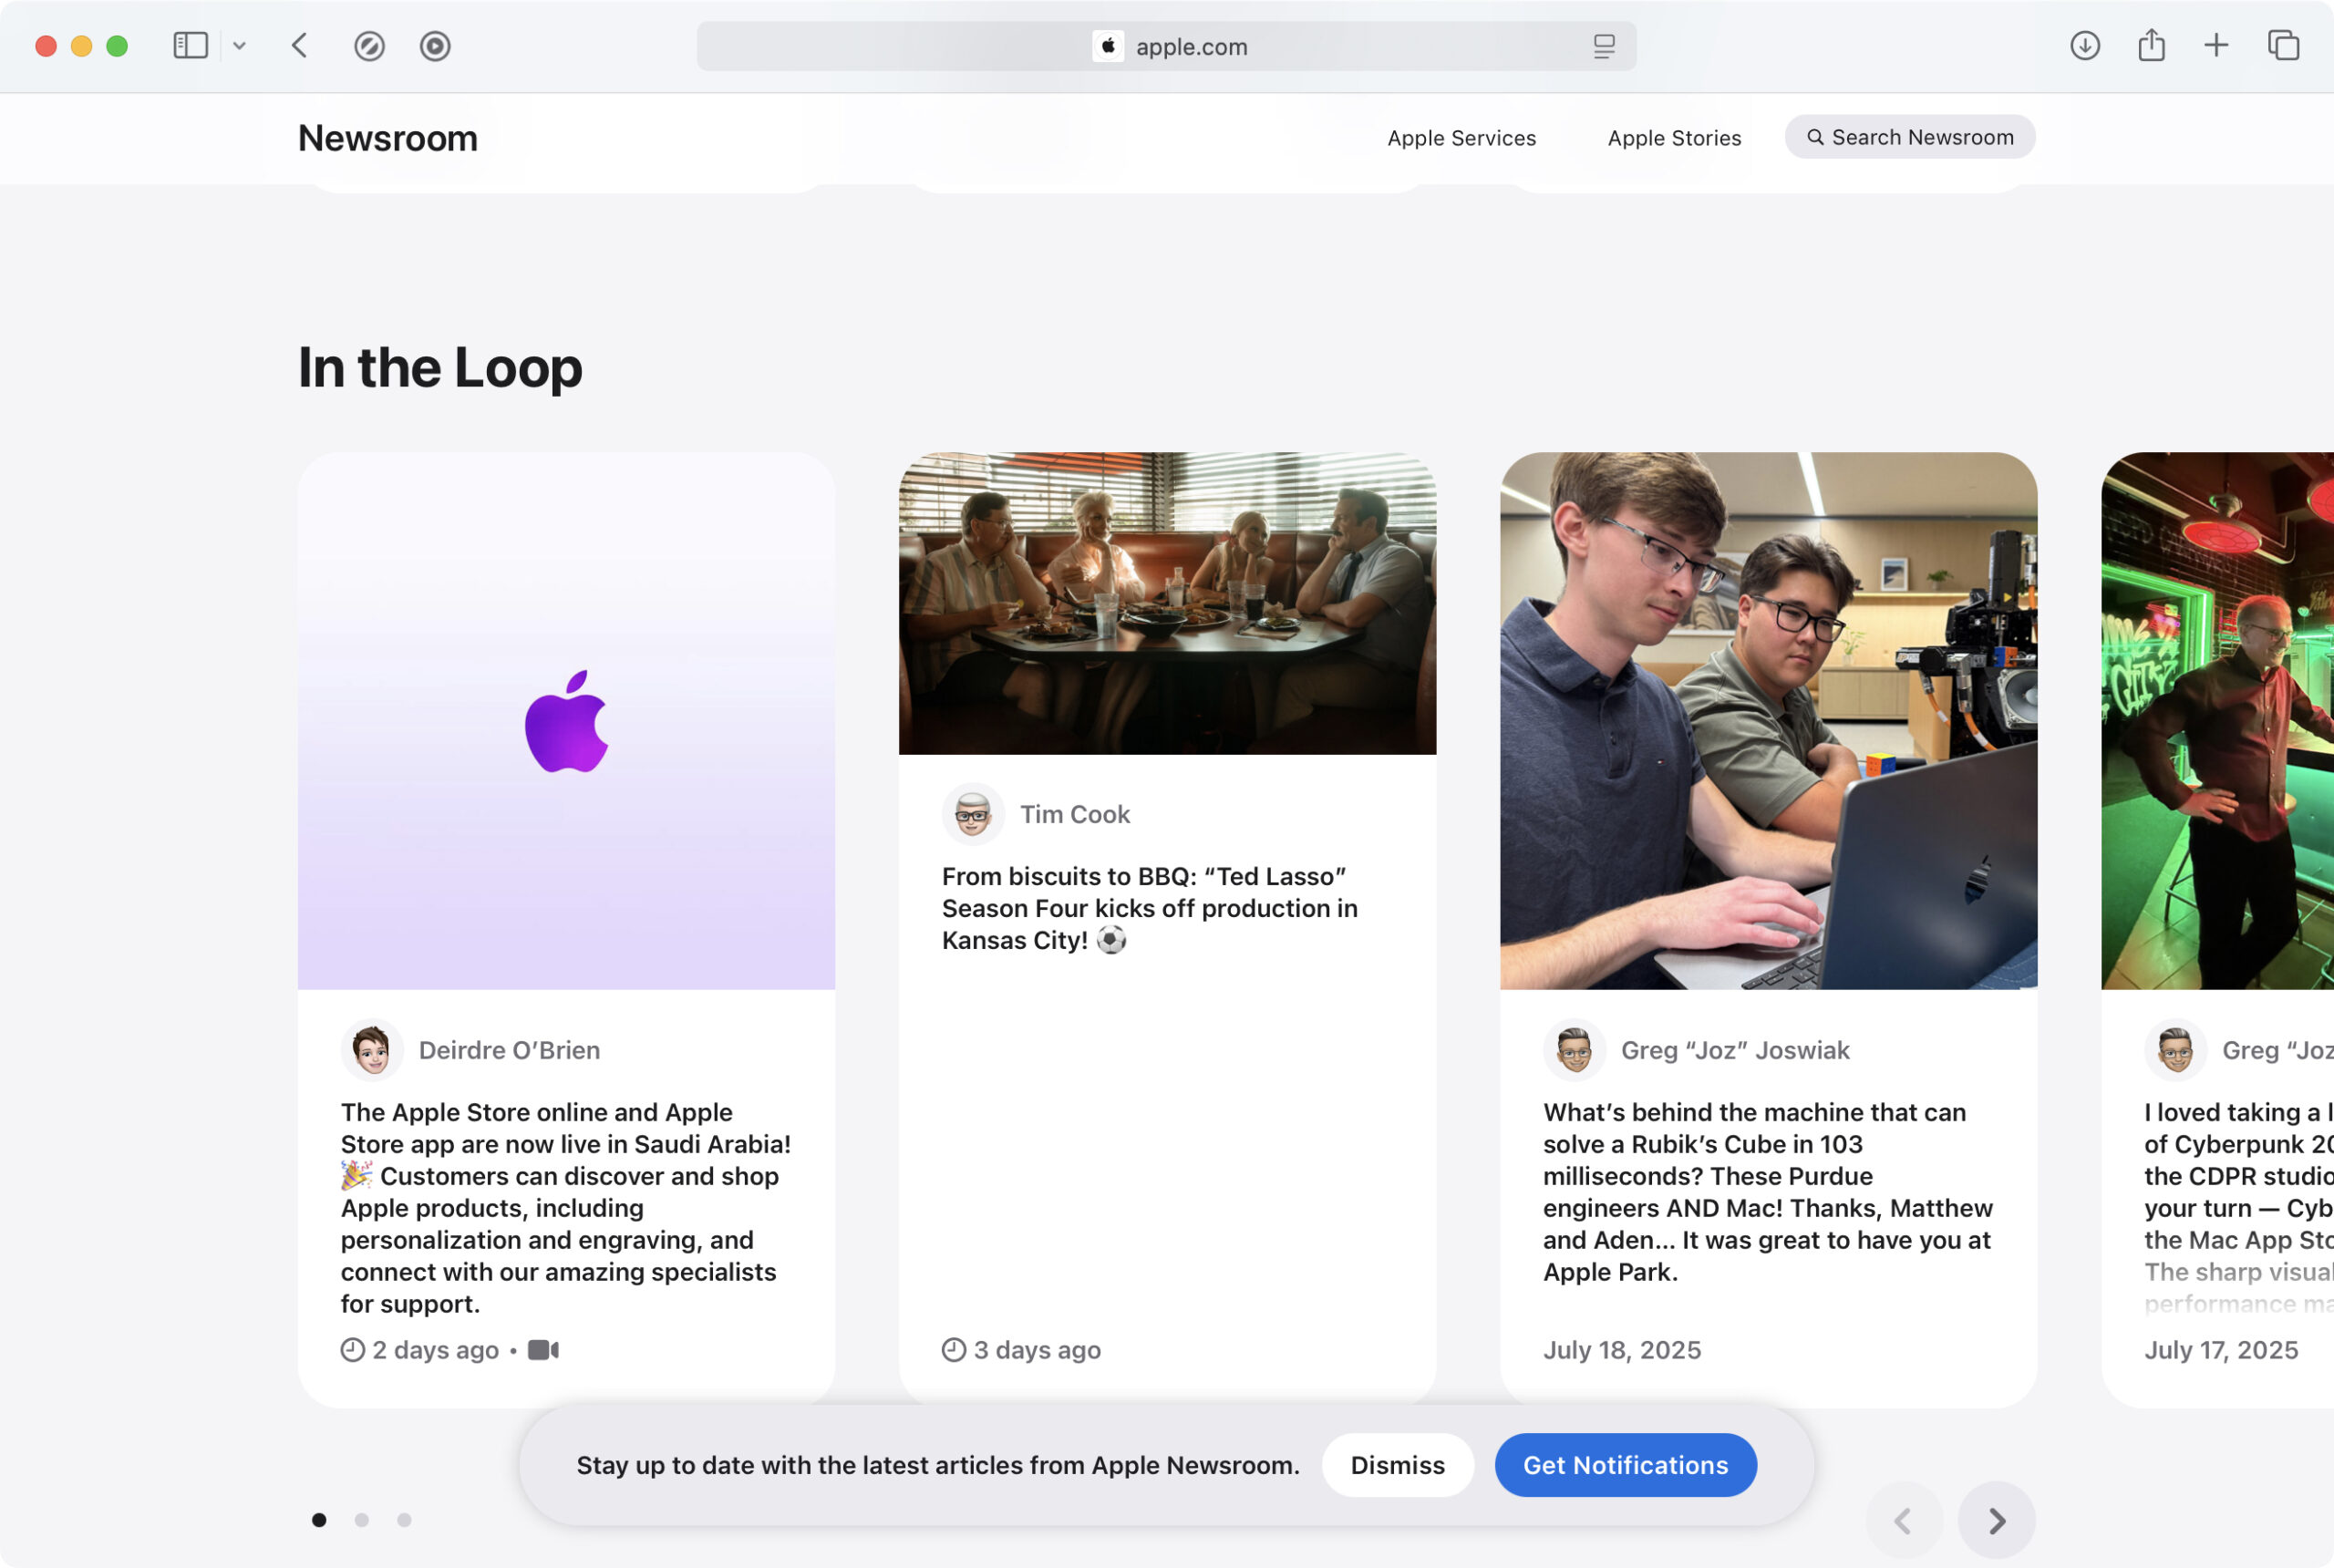Open the Apple Stories section
Screen dimensions: 2334x1568
1674,138
